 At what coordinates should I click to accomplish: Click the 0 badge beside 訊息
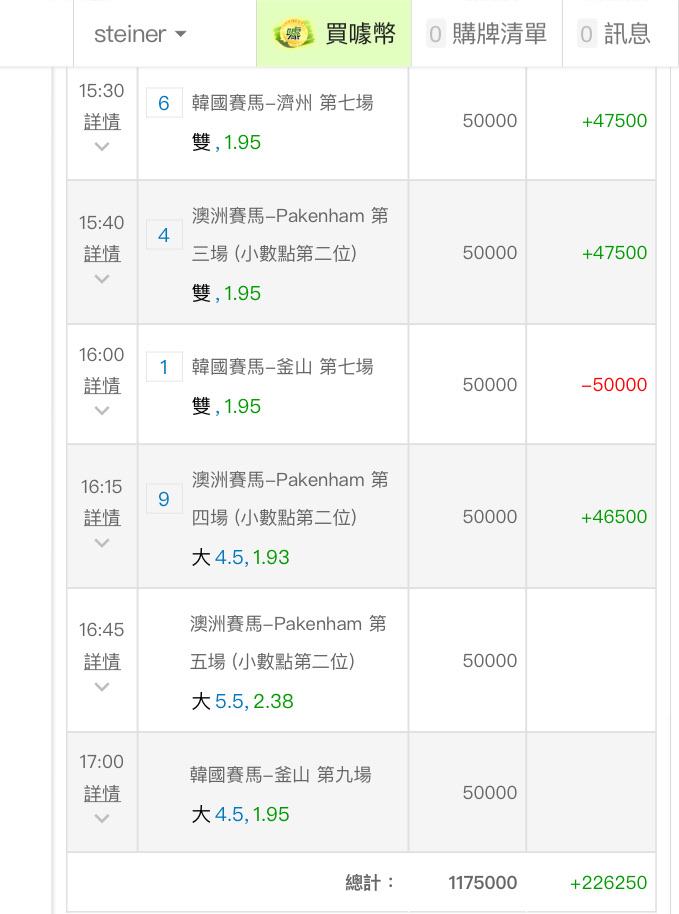coord(586,34)
